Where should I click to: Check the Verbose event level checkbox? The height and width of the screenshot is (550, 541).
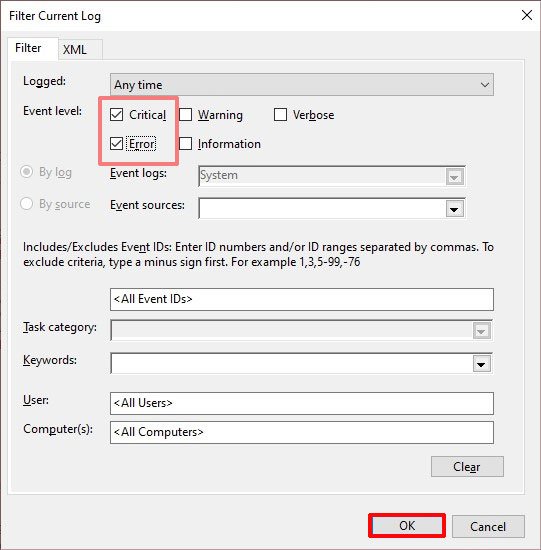tap(280, 115)
